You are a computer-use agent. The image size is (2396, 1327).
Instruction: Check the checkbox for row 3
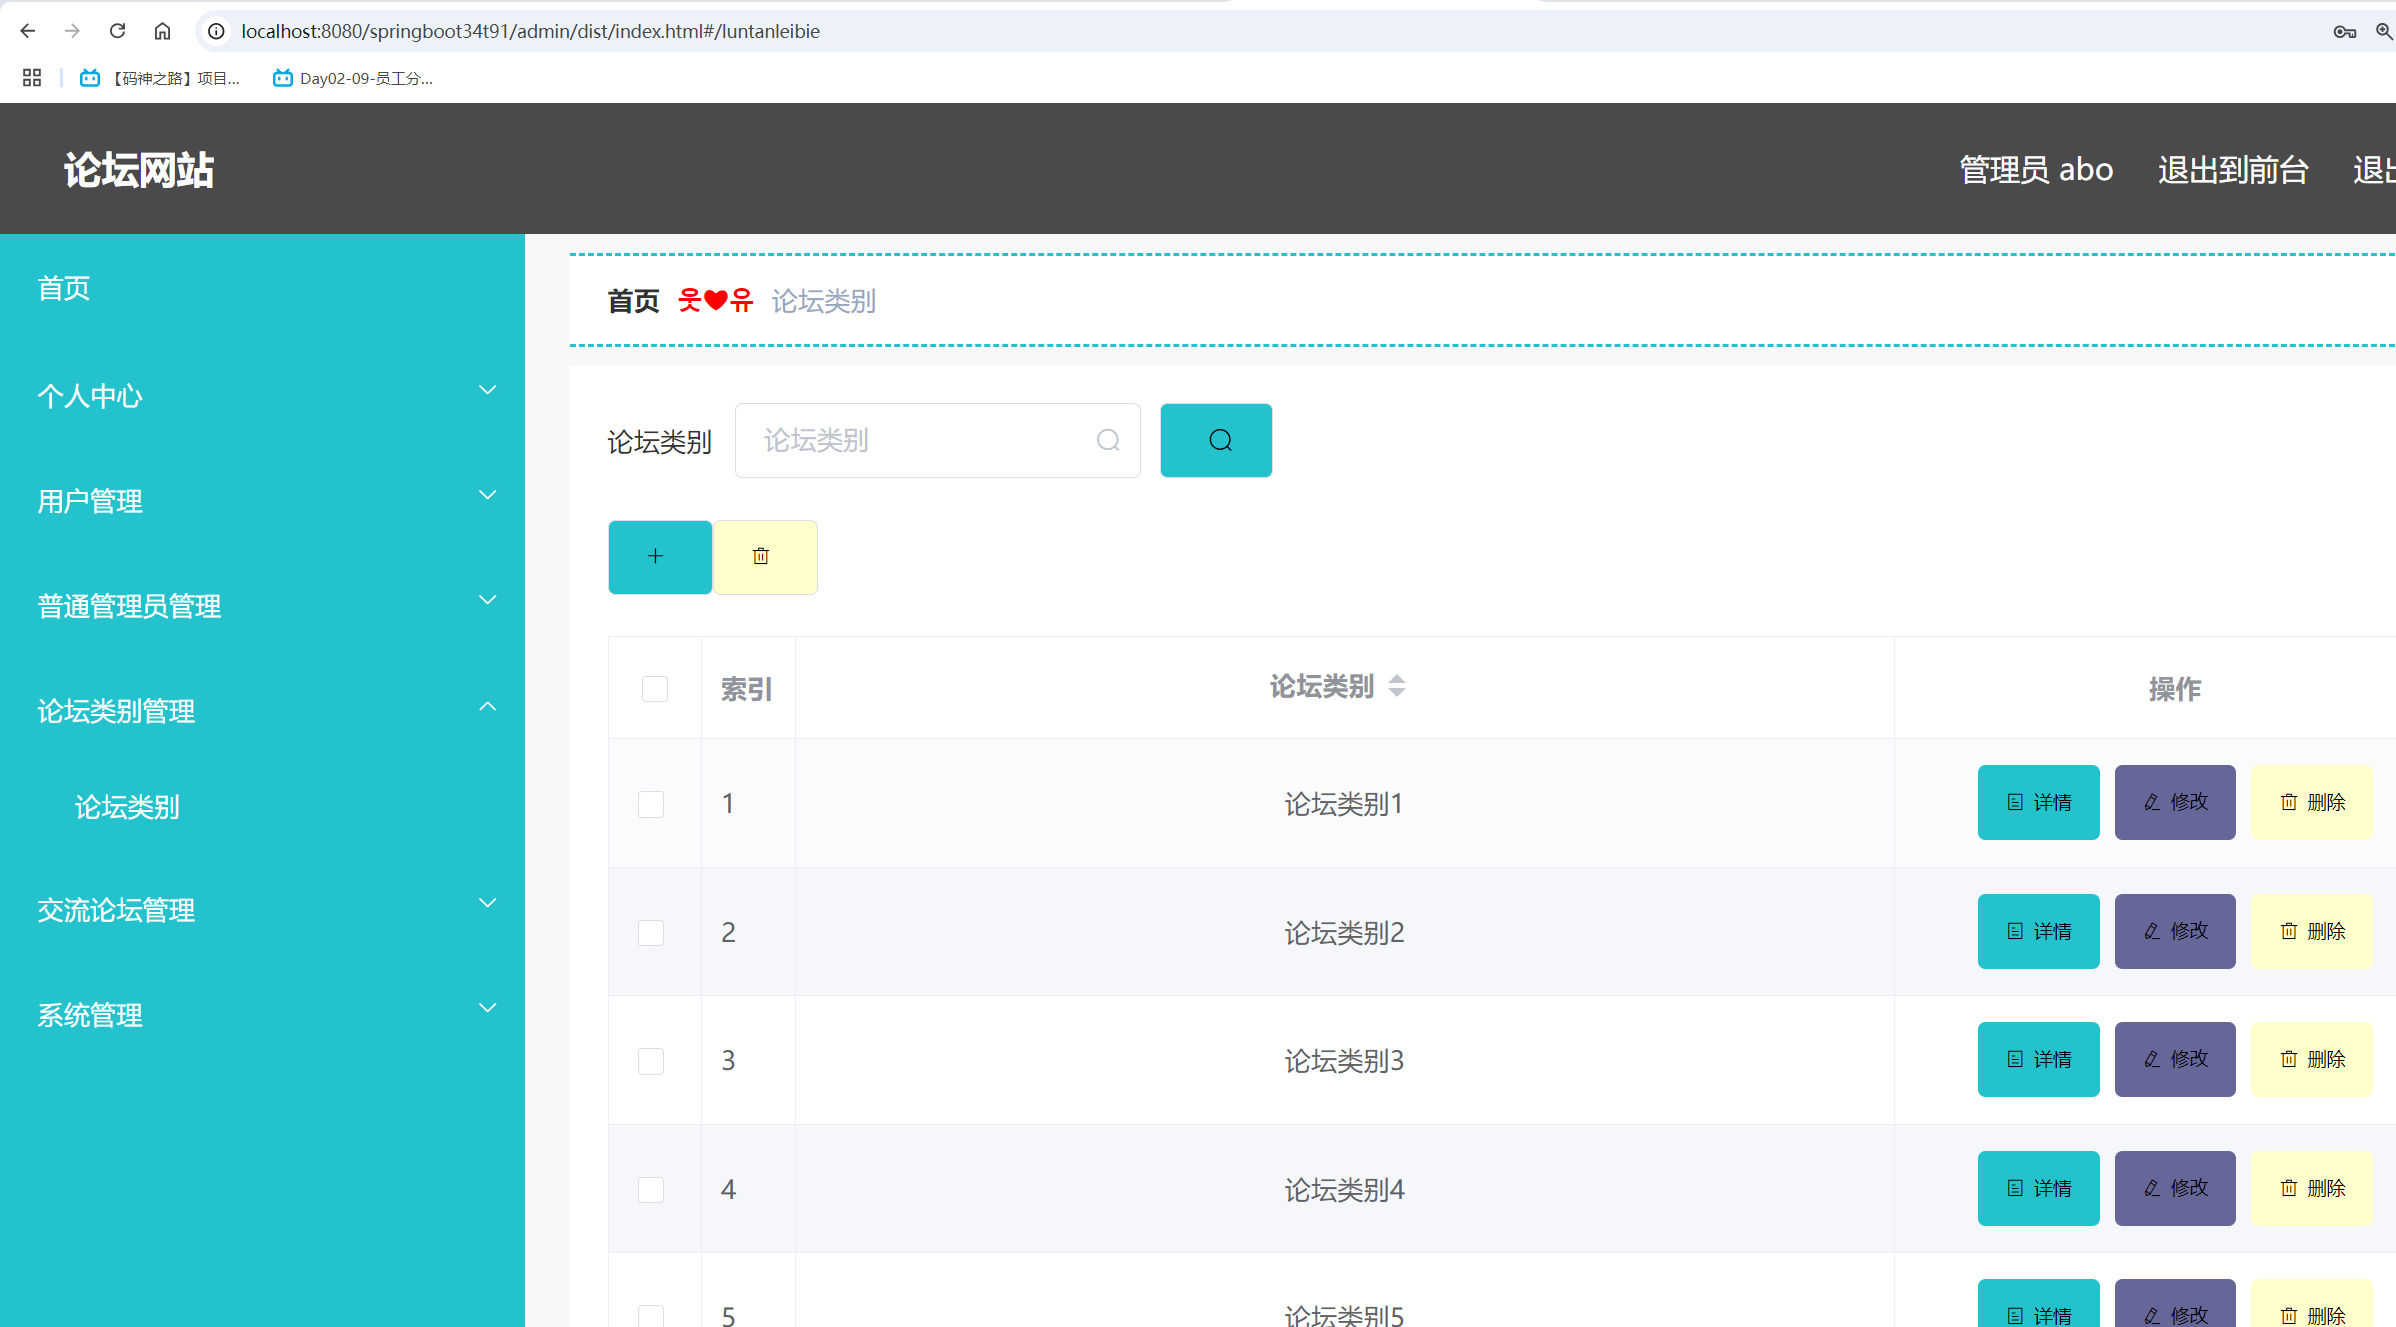coord(651,1061)
